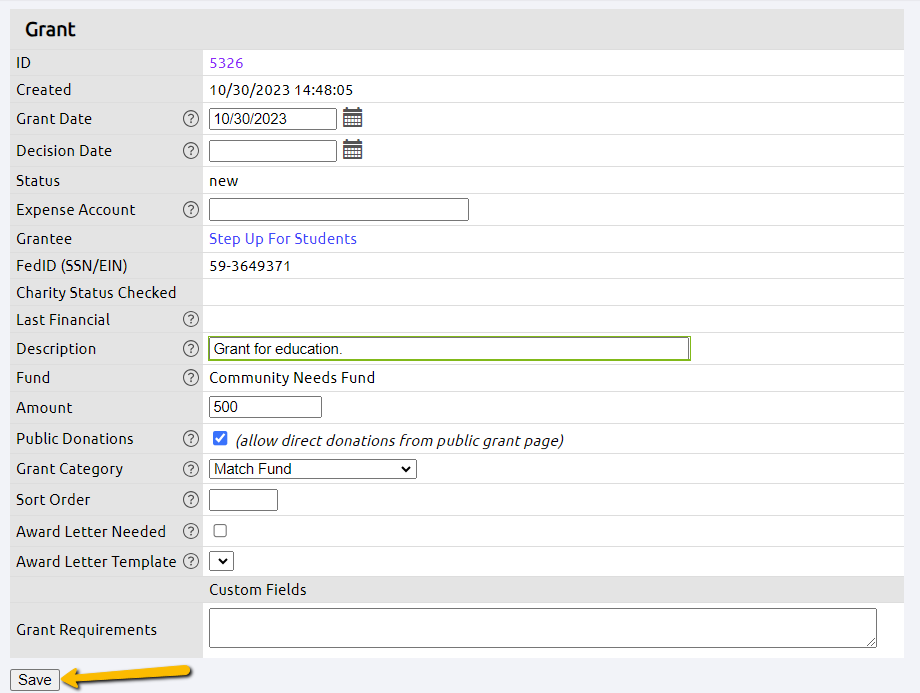Click help icon next to Fund

tap(191, 378)
